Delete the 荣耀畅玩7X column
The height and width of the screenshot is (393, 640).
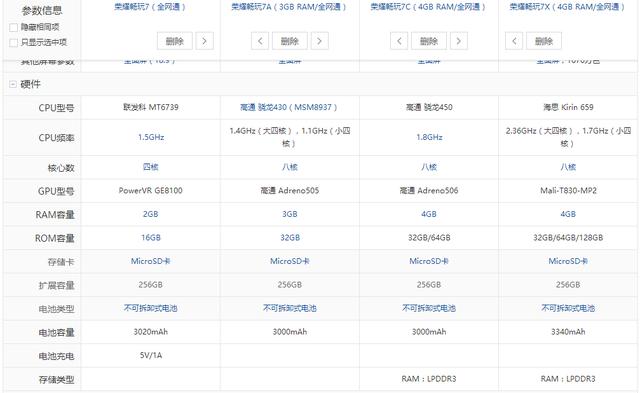tap(544, 41)
